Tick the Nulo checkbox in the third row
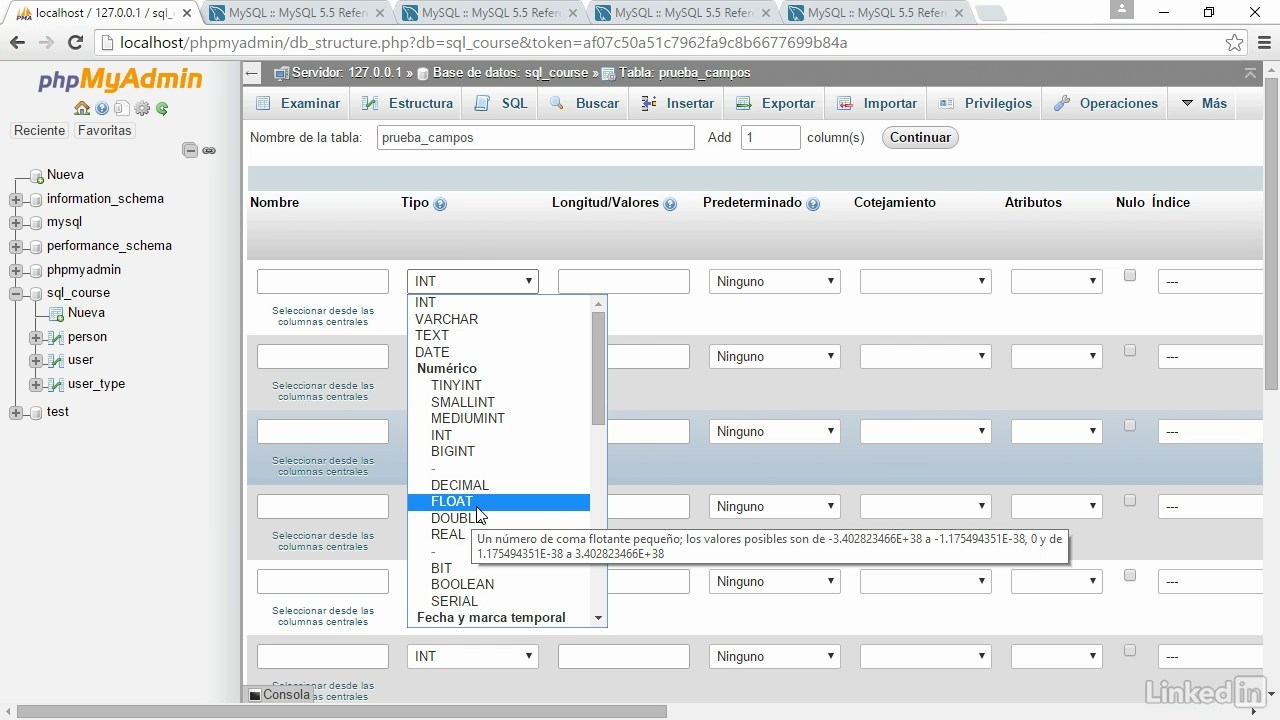The image size is (1280, 720). coord(1130,425)
